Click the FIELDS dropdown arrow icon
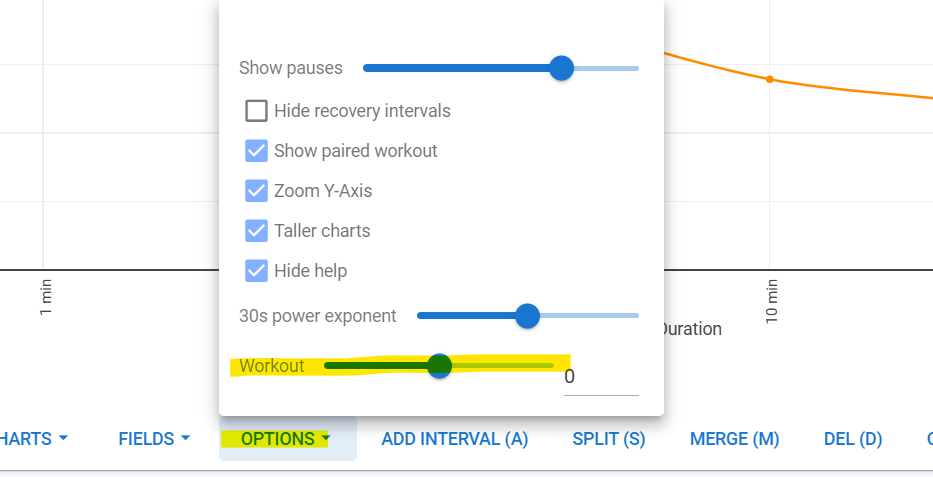The image size is (933, 477). point(185,438)
